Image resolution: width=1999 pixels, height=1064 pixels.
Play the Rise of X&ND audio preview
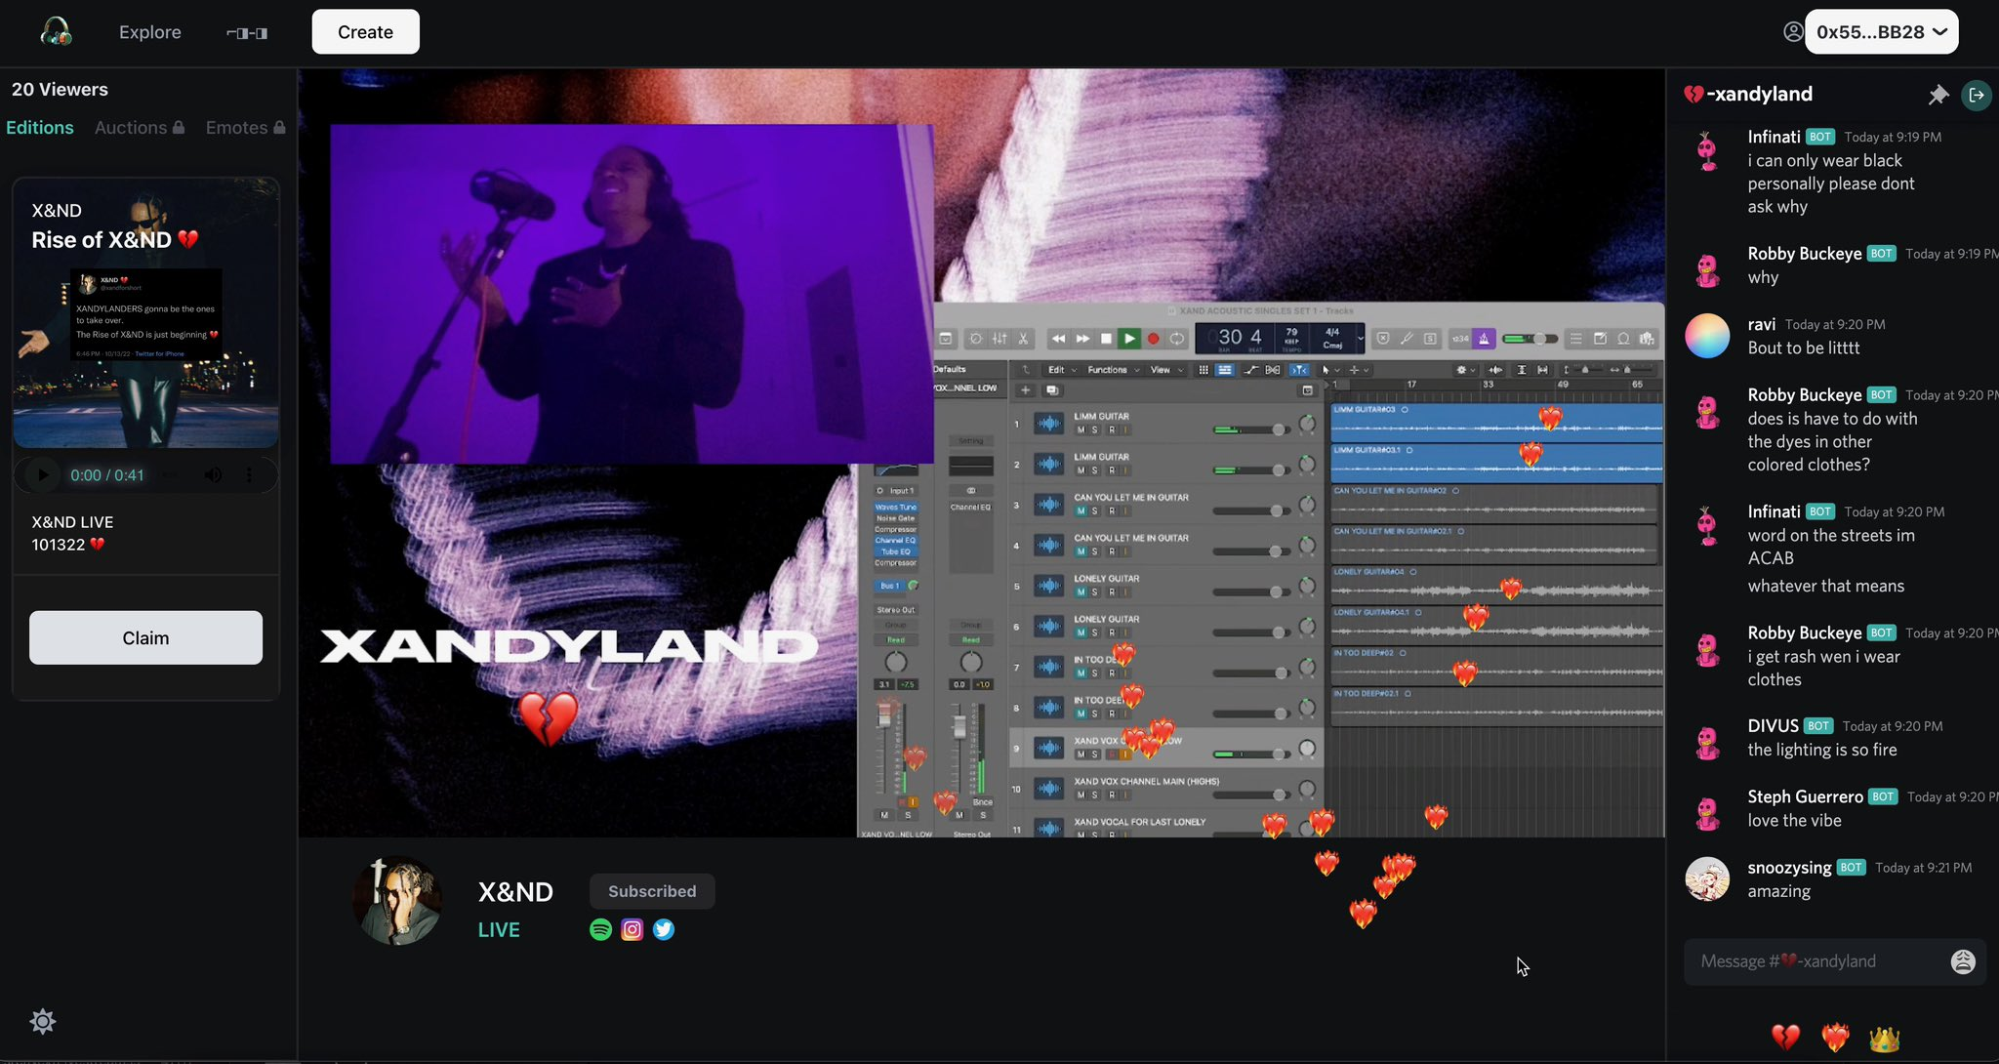coord(42,475)
